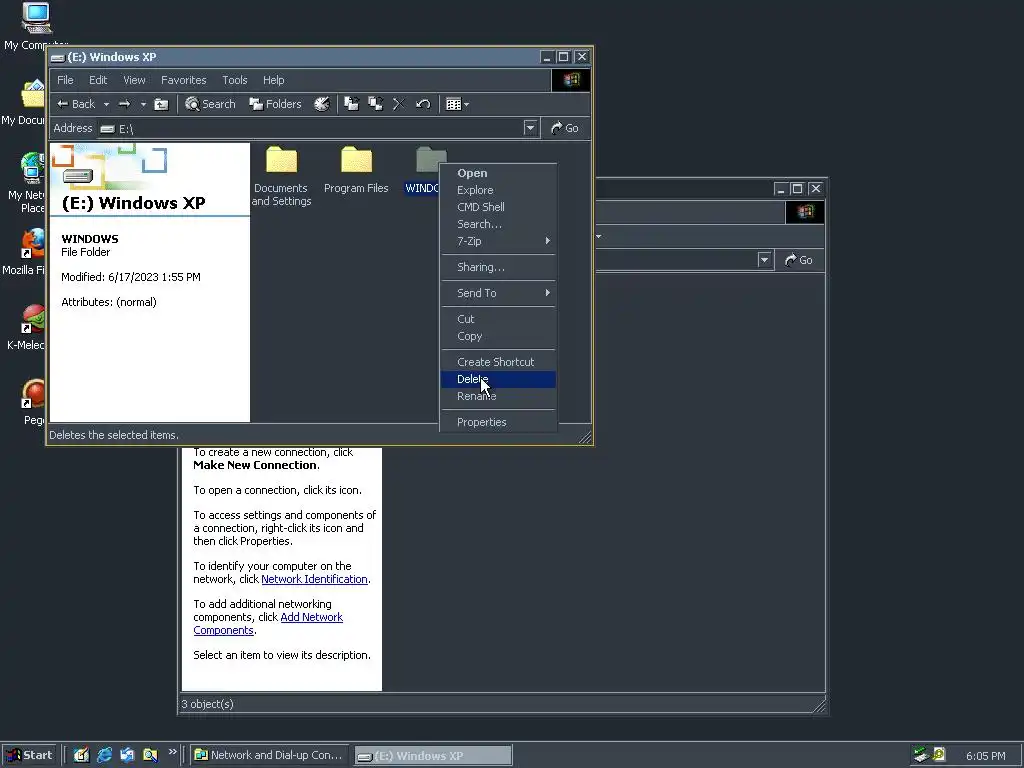Choose Explore from the context menu
1024x768 pixels.
click(x=498, y=190)
